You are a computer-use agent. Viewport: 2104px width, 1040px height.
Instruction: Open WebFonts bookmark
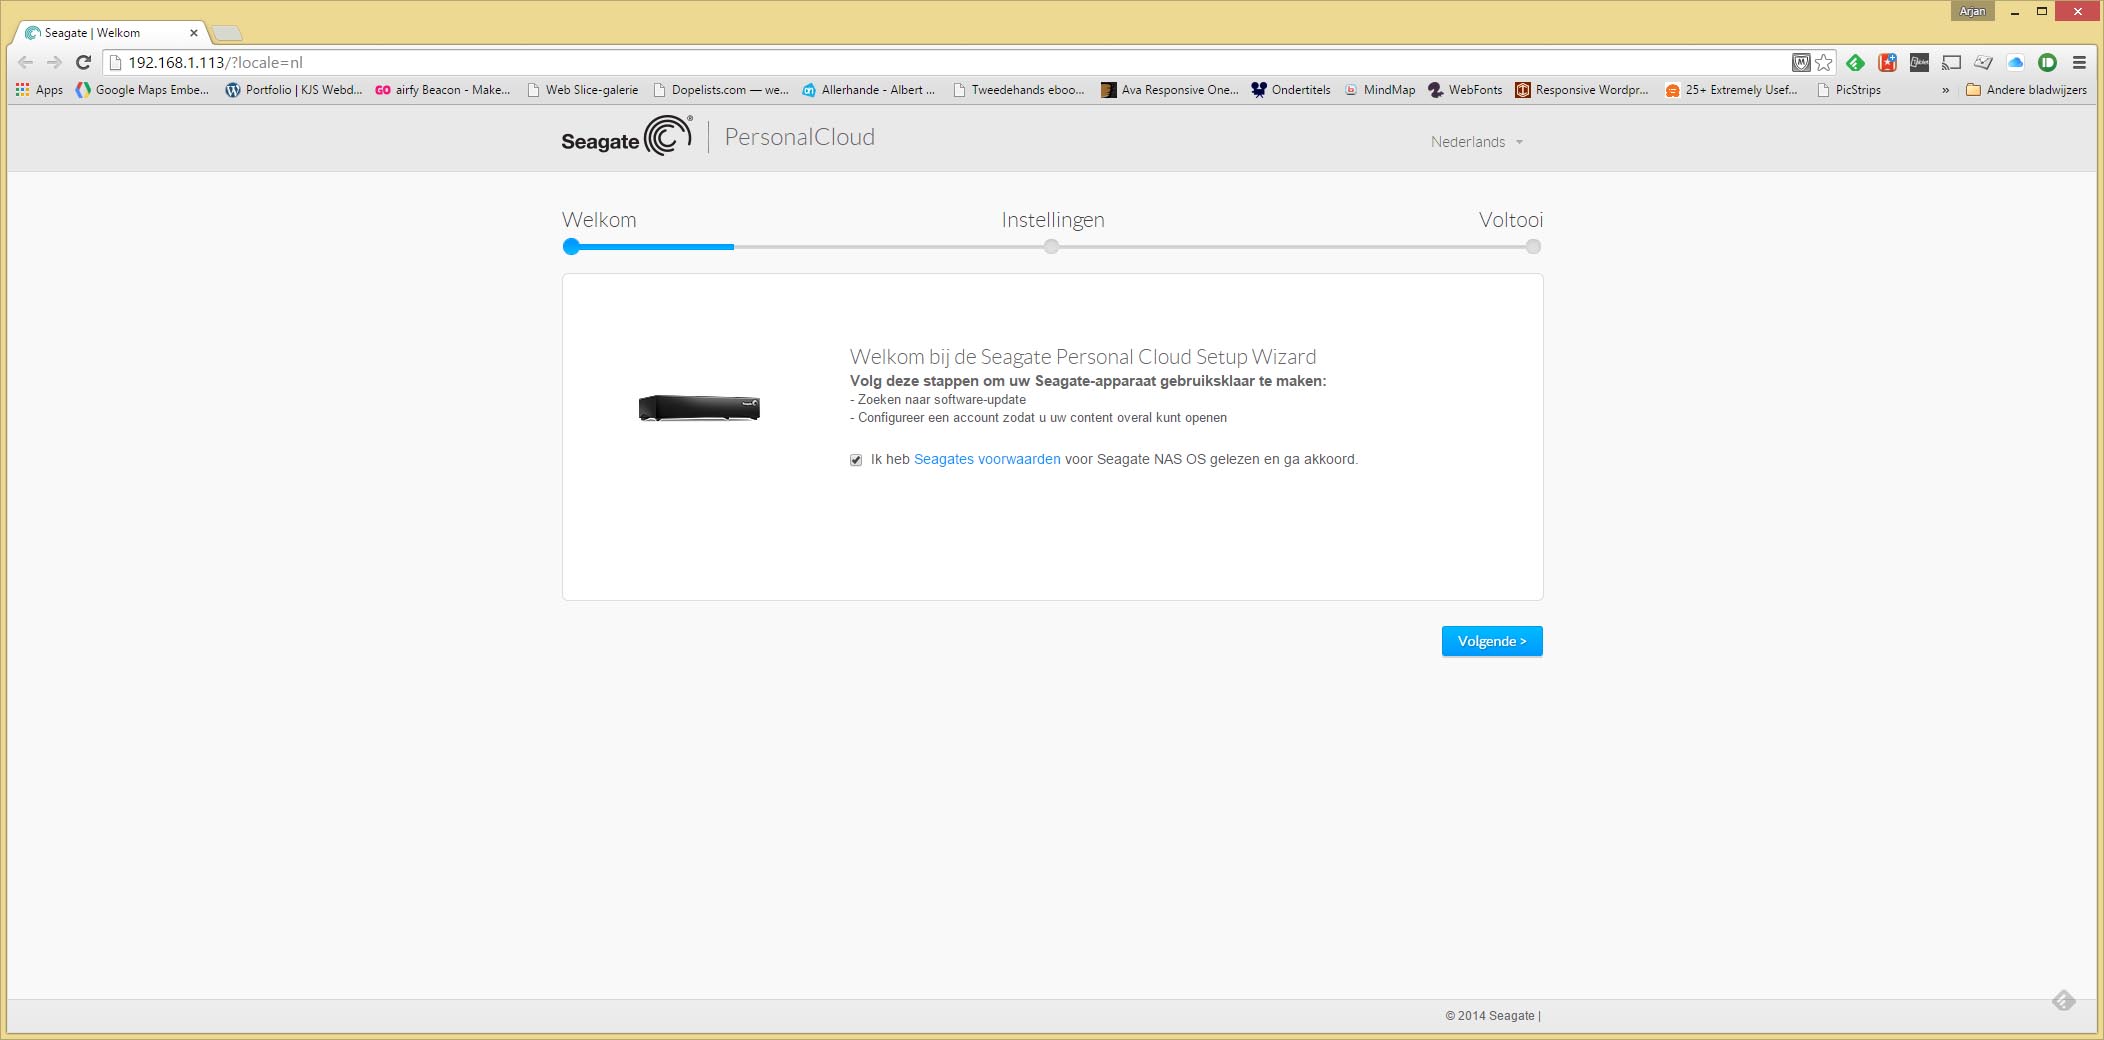tap(1465, 90)
